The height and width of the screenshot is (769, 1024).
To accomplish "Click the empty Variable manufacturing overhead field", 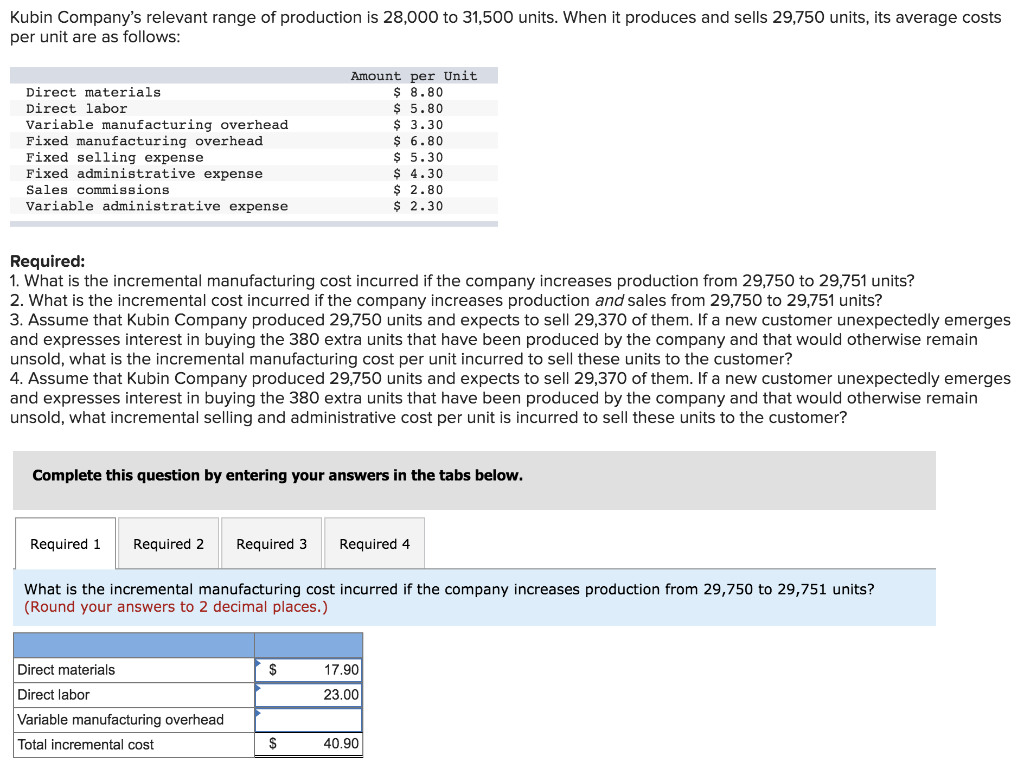I will coord(308,719).
